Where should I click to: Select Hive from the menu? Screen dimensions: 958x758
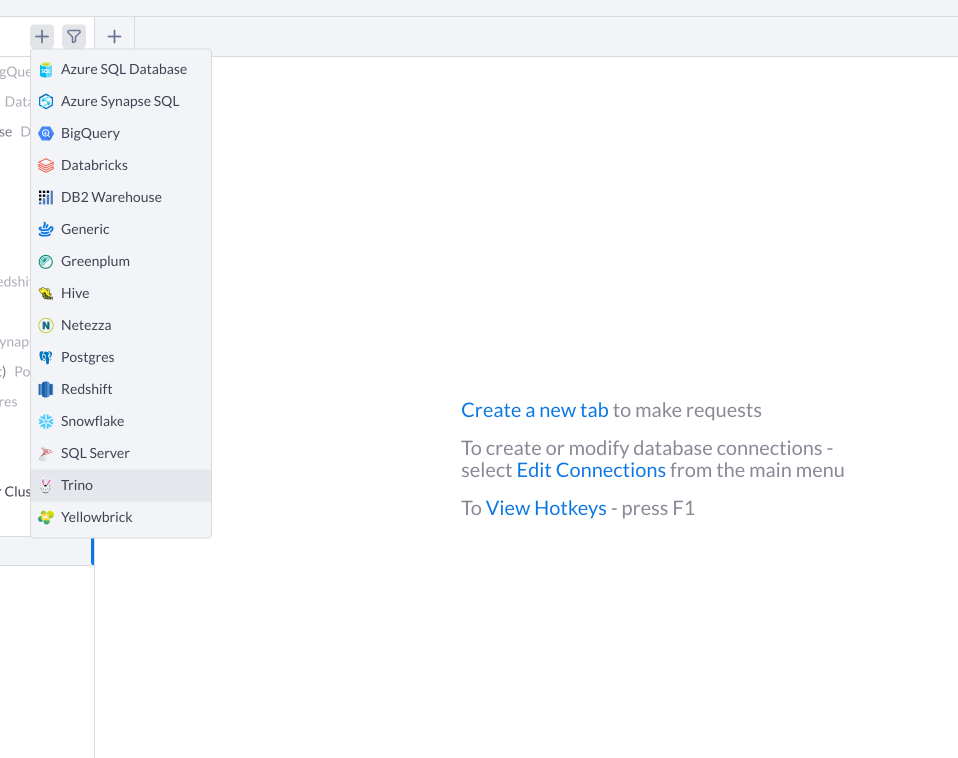point(121,293)
